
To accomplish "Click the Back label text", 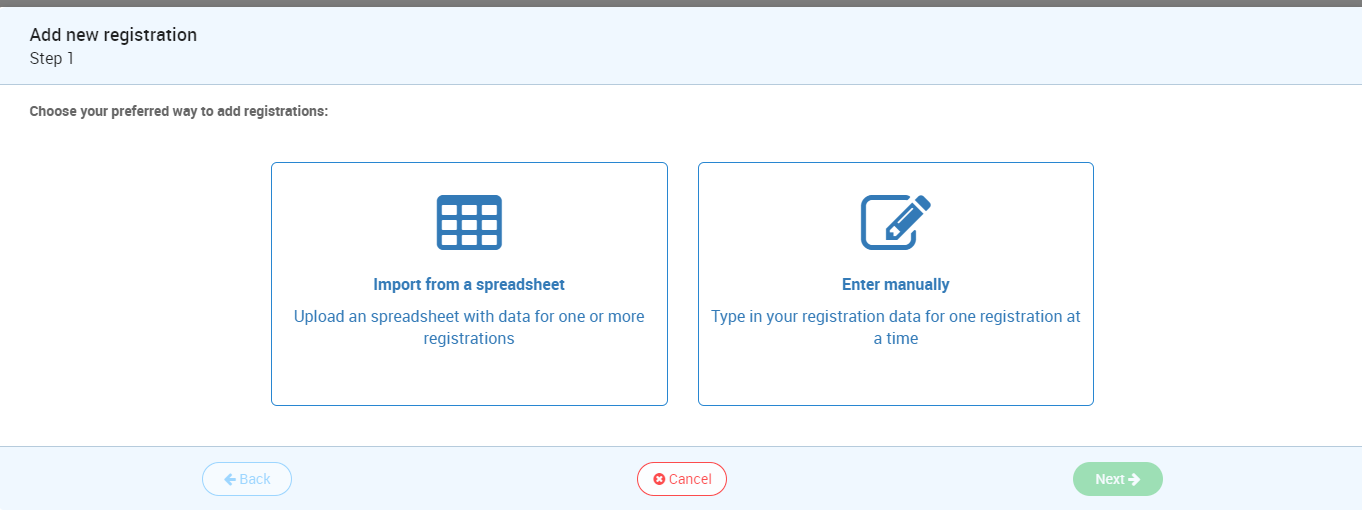I will (255, 479).
